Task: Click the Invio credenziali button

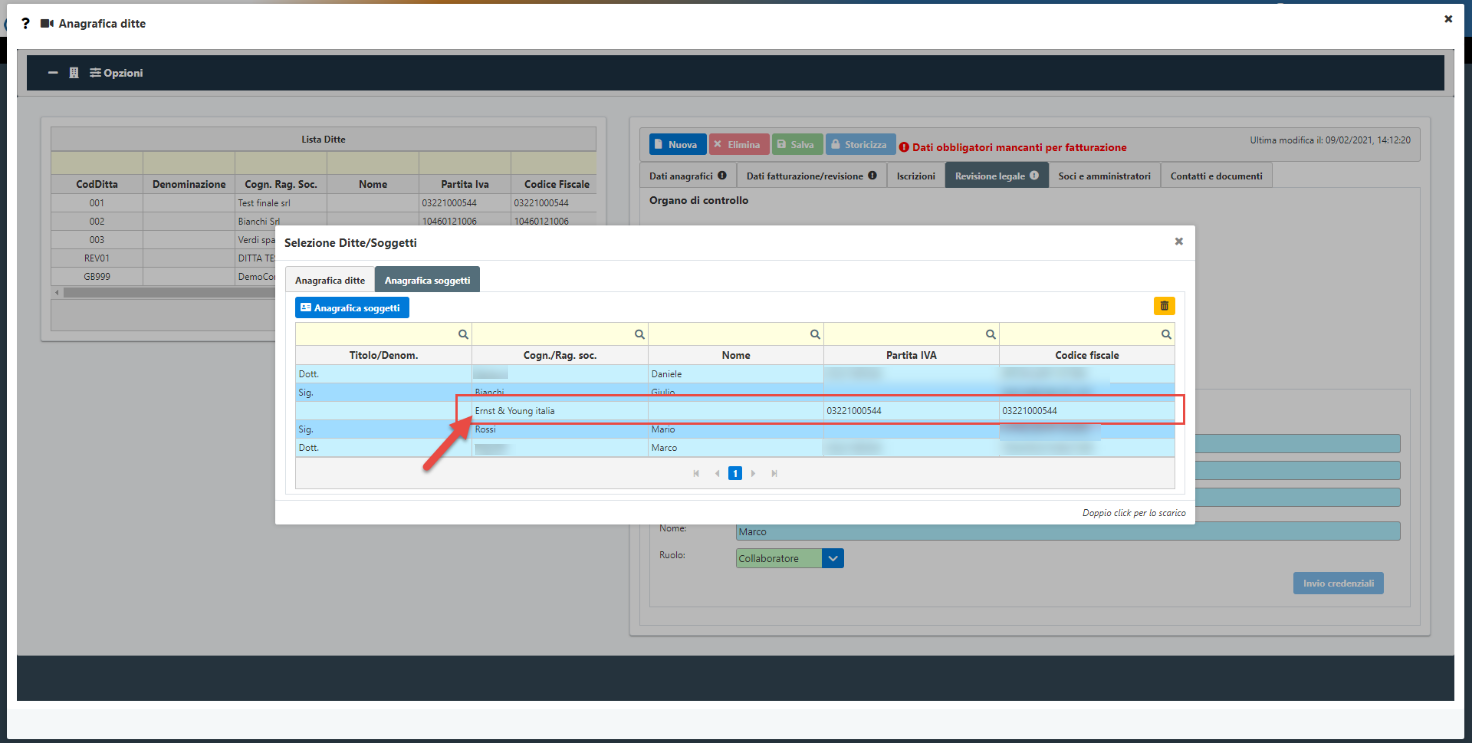Action: click(1338, 583)
